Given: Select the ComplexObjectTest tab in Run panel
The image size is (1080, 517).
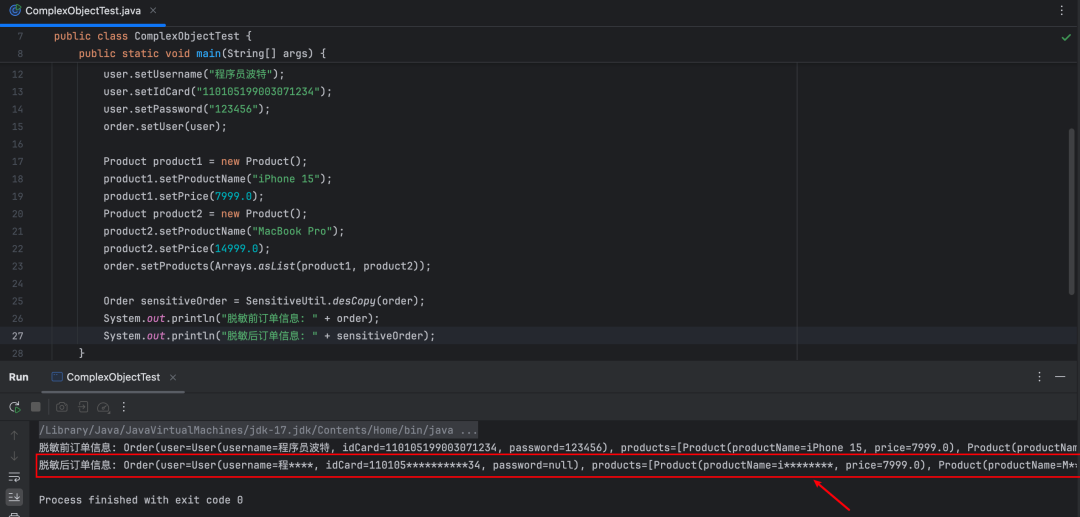Looking at the screenshot, I should point(113,377).
